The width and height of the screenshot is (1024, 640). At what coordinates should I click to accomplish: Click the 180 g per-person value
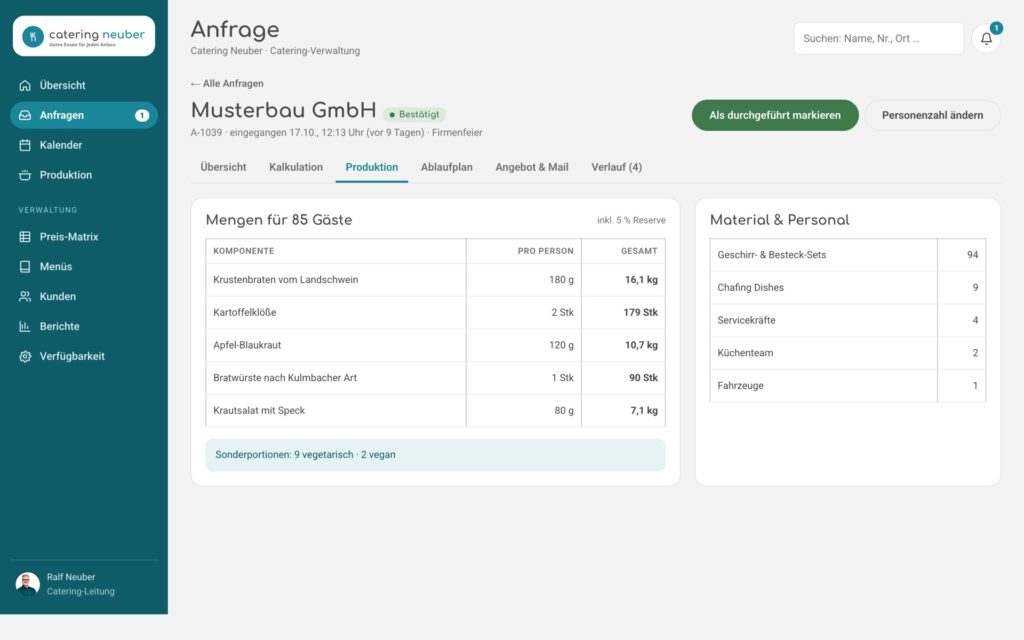[561, 280]
